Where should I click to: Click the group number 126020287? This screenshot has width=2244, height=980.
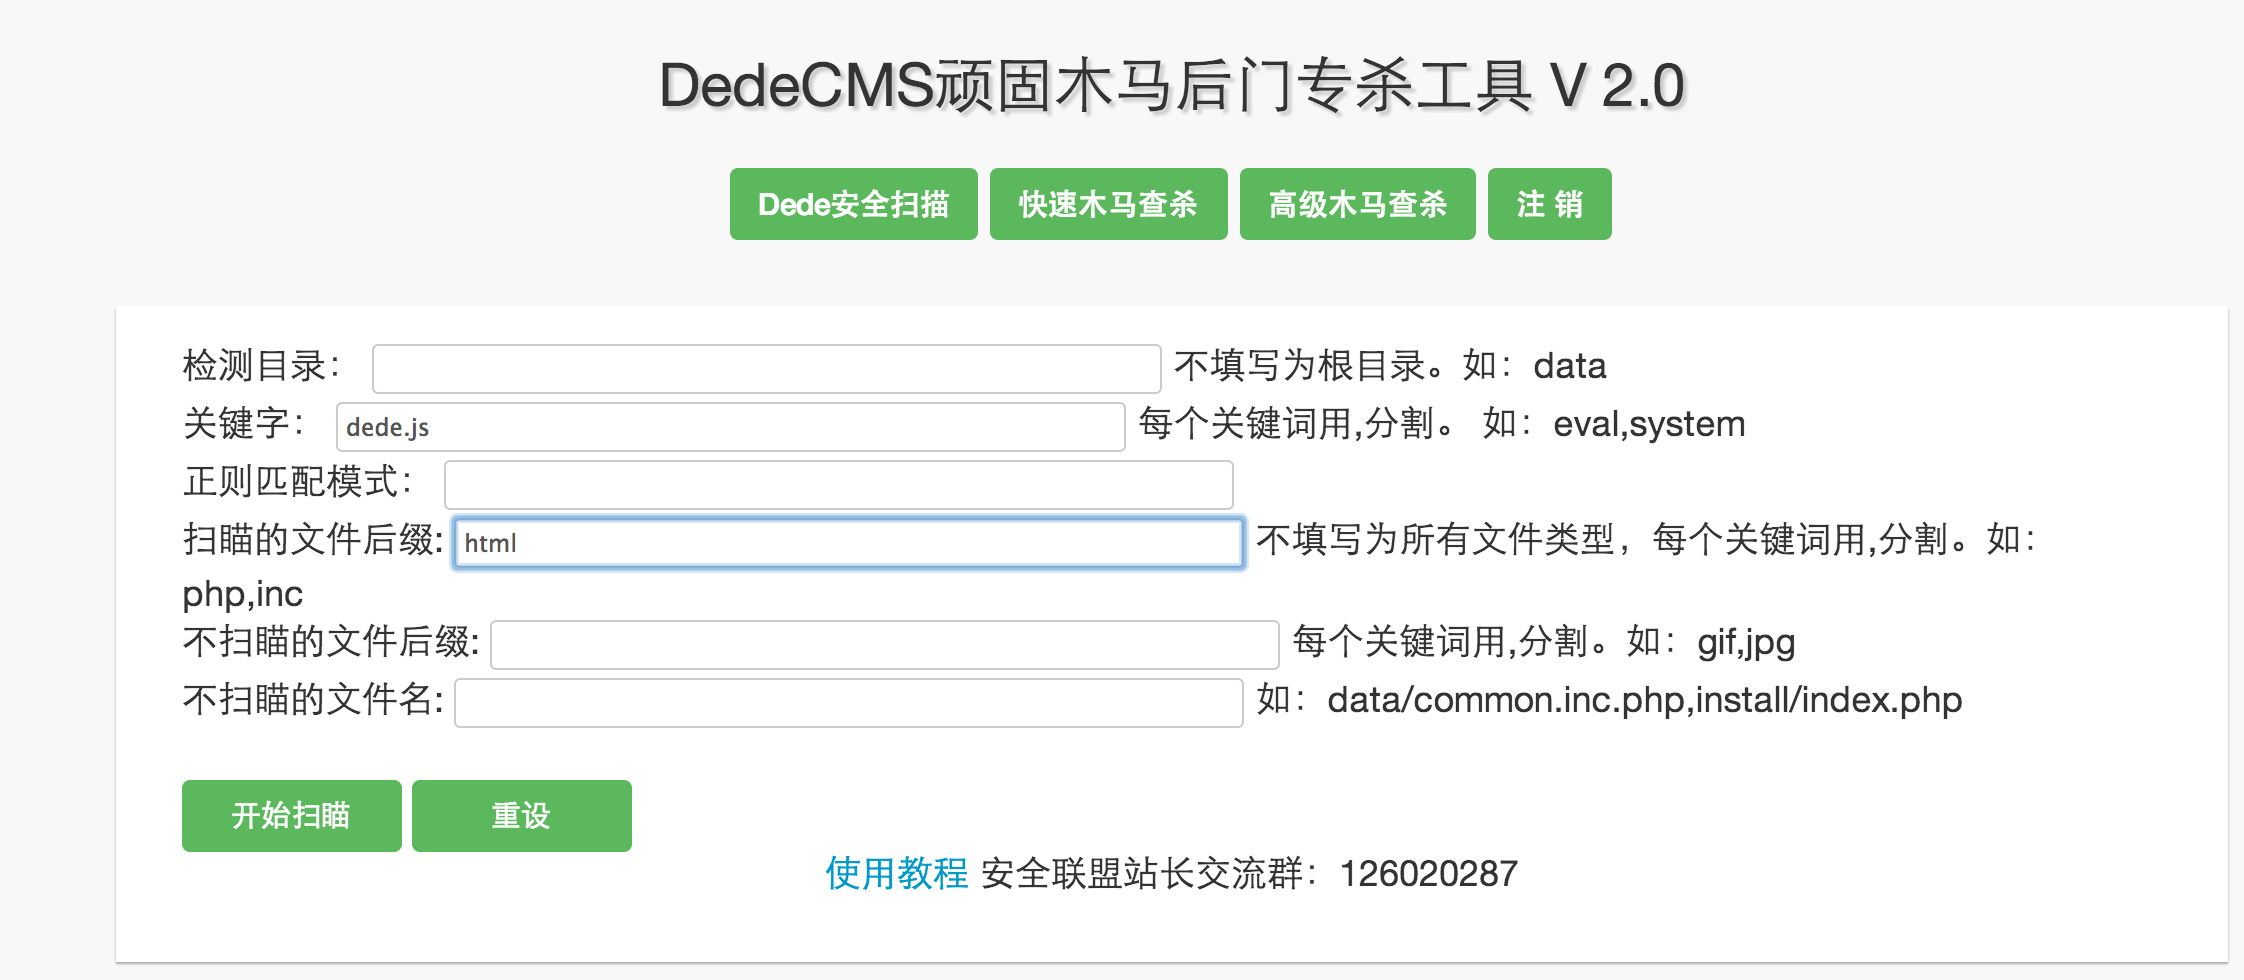(1428, 874)
